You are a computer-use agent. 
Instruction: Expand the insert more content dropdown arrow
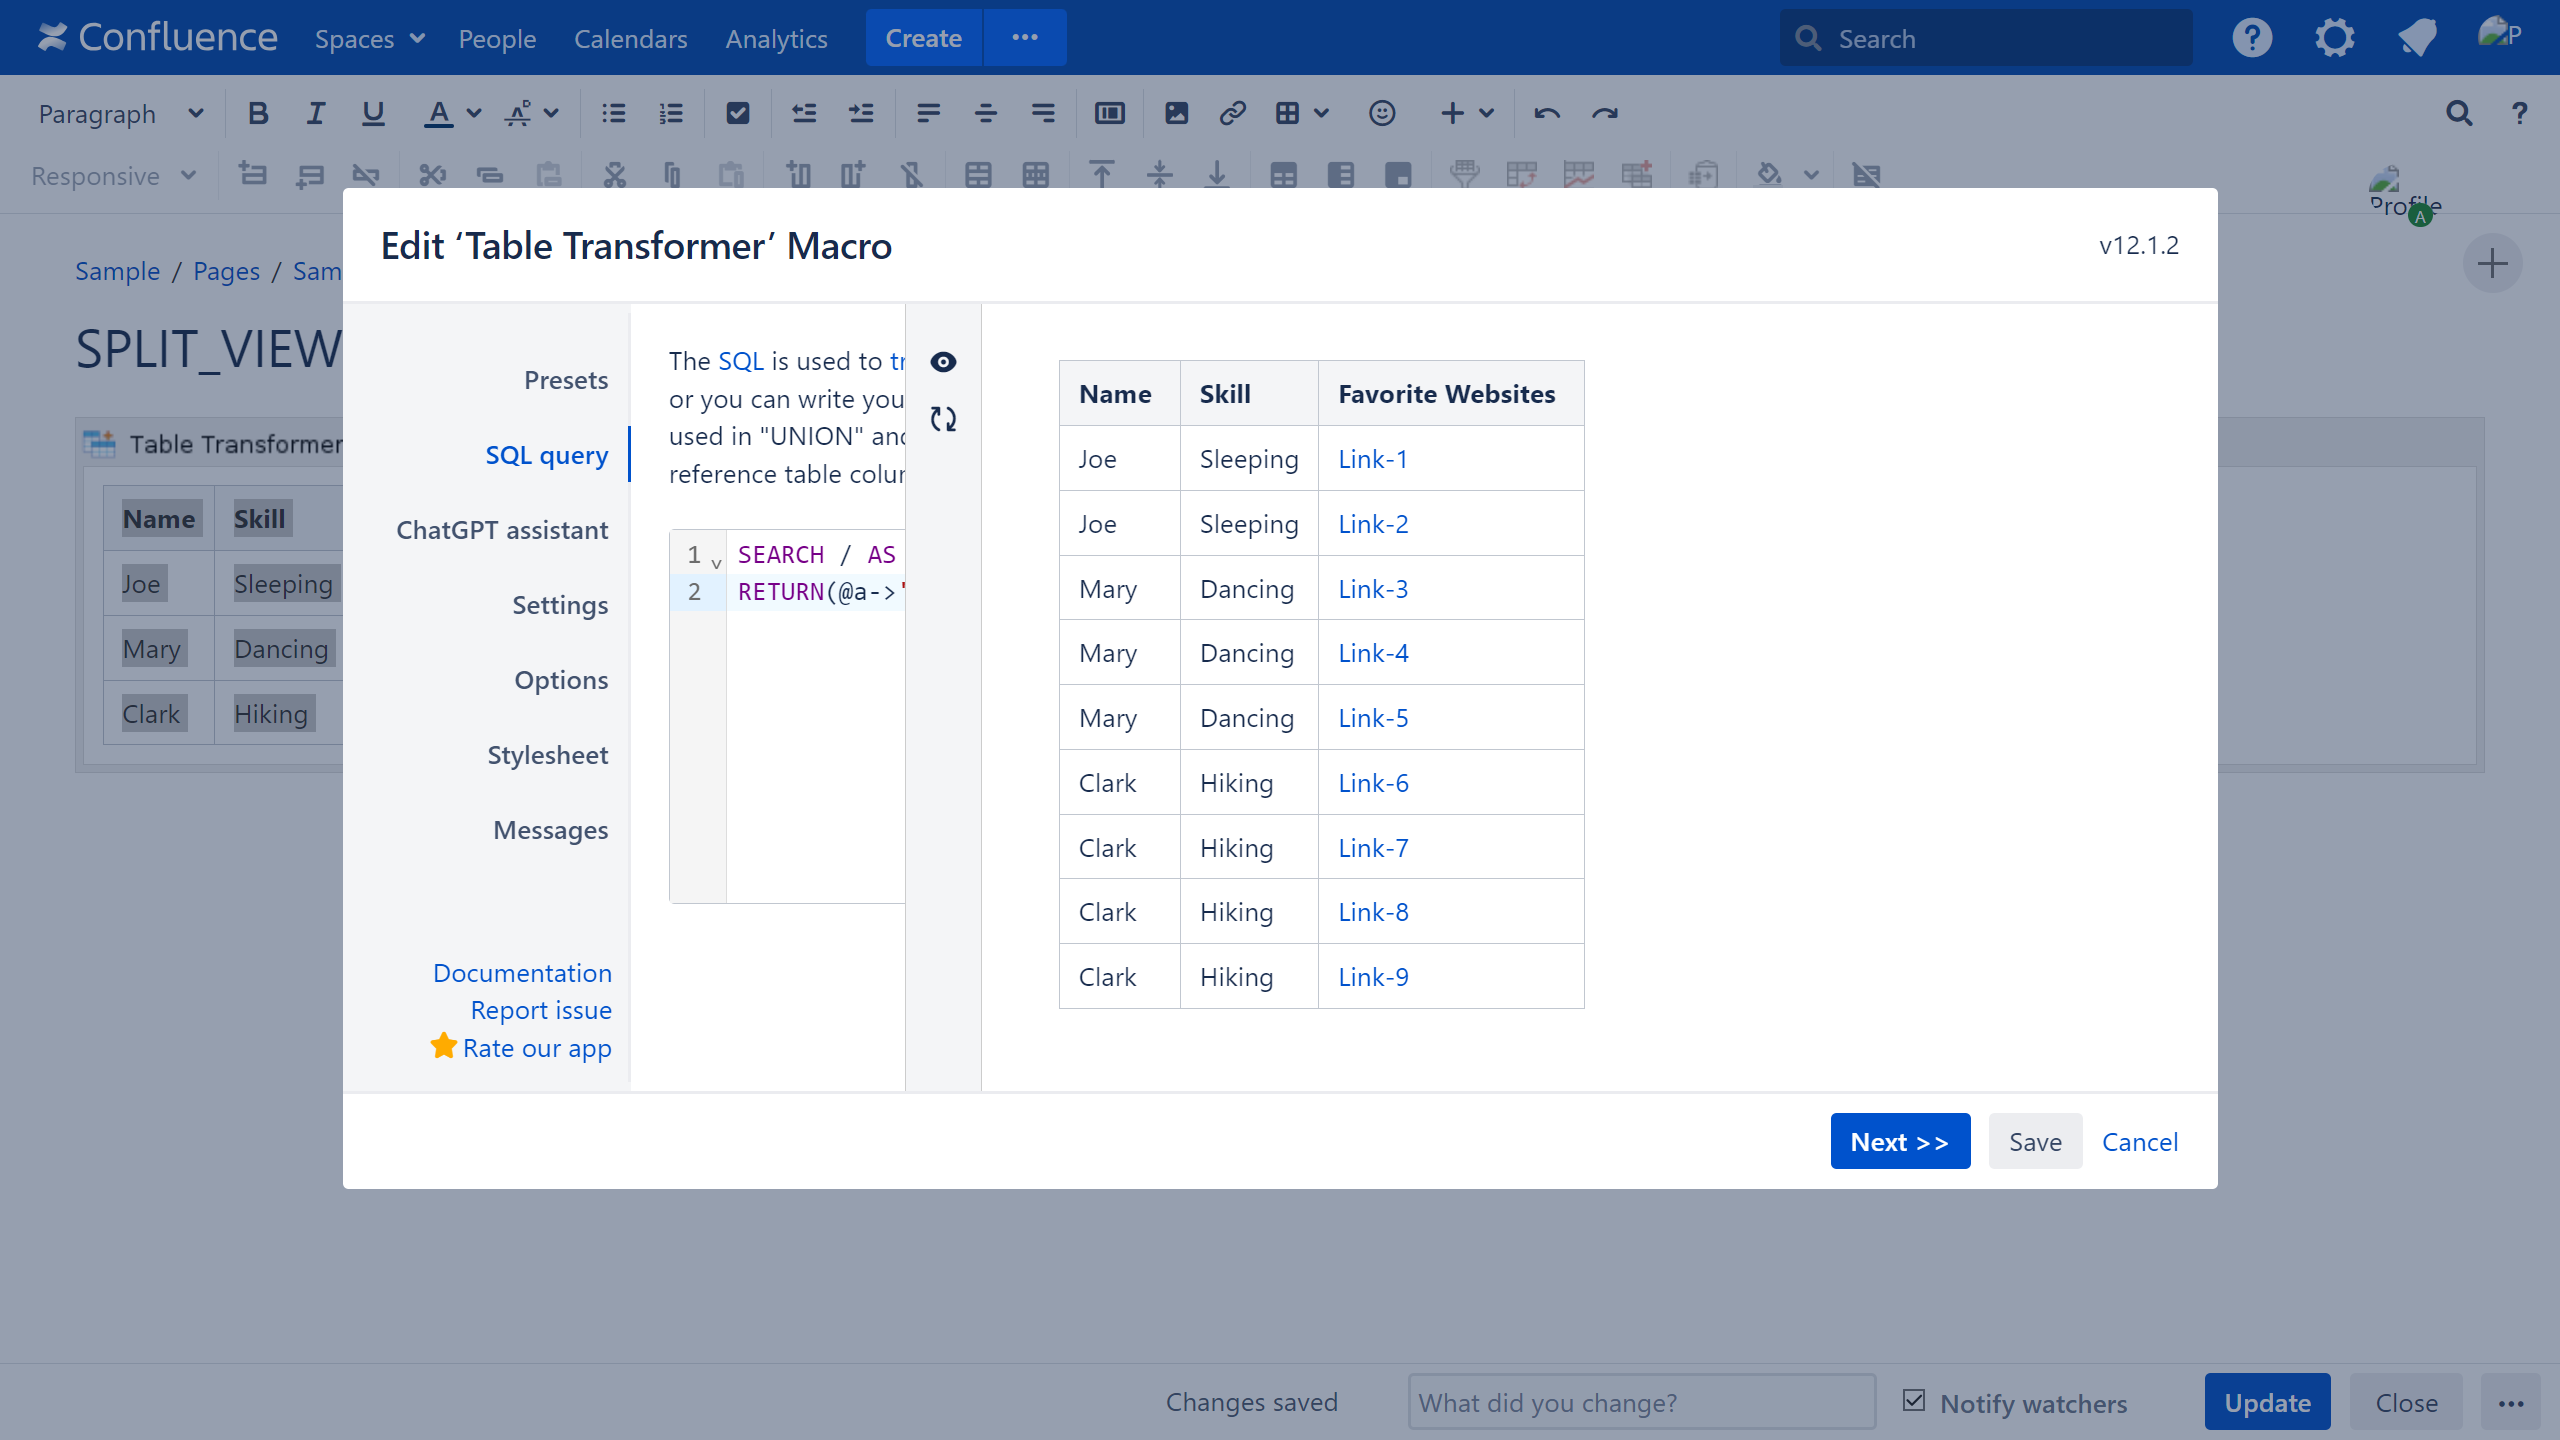click(x=1487, y=113)
